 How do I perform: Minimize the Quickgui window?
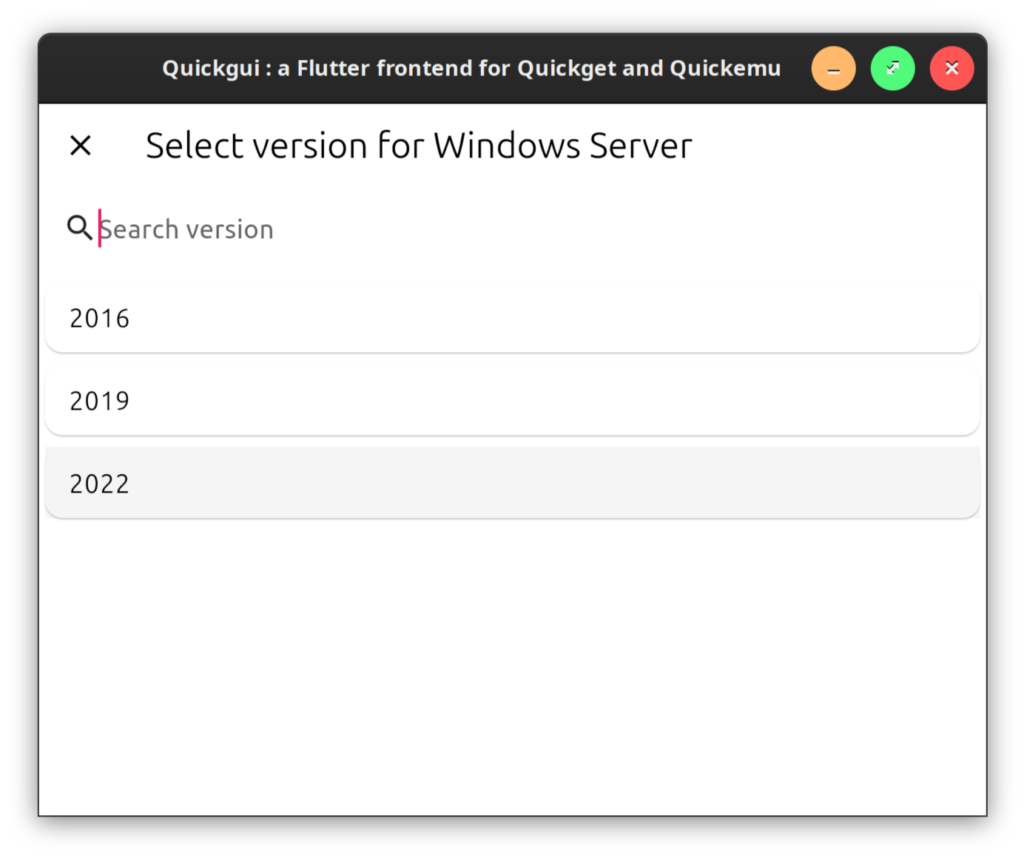(833, 69)
